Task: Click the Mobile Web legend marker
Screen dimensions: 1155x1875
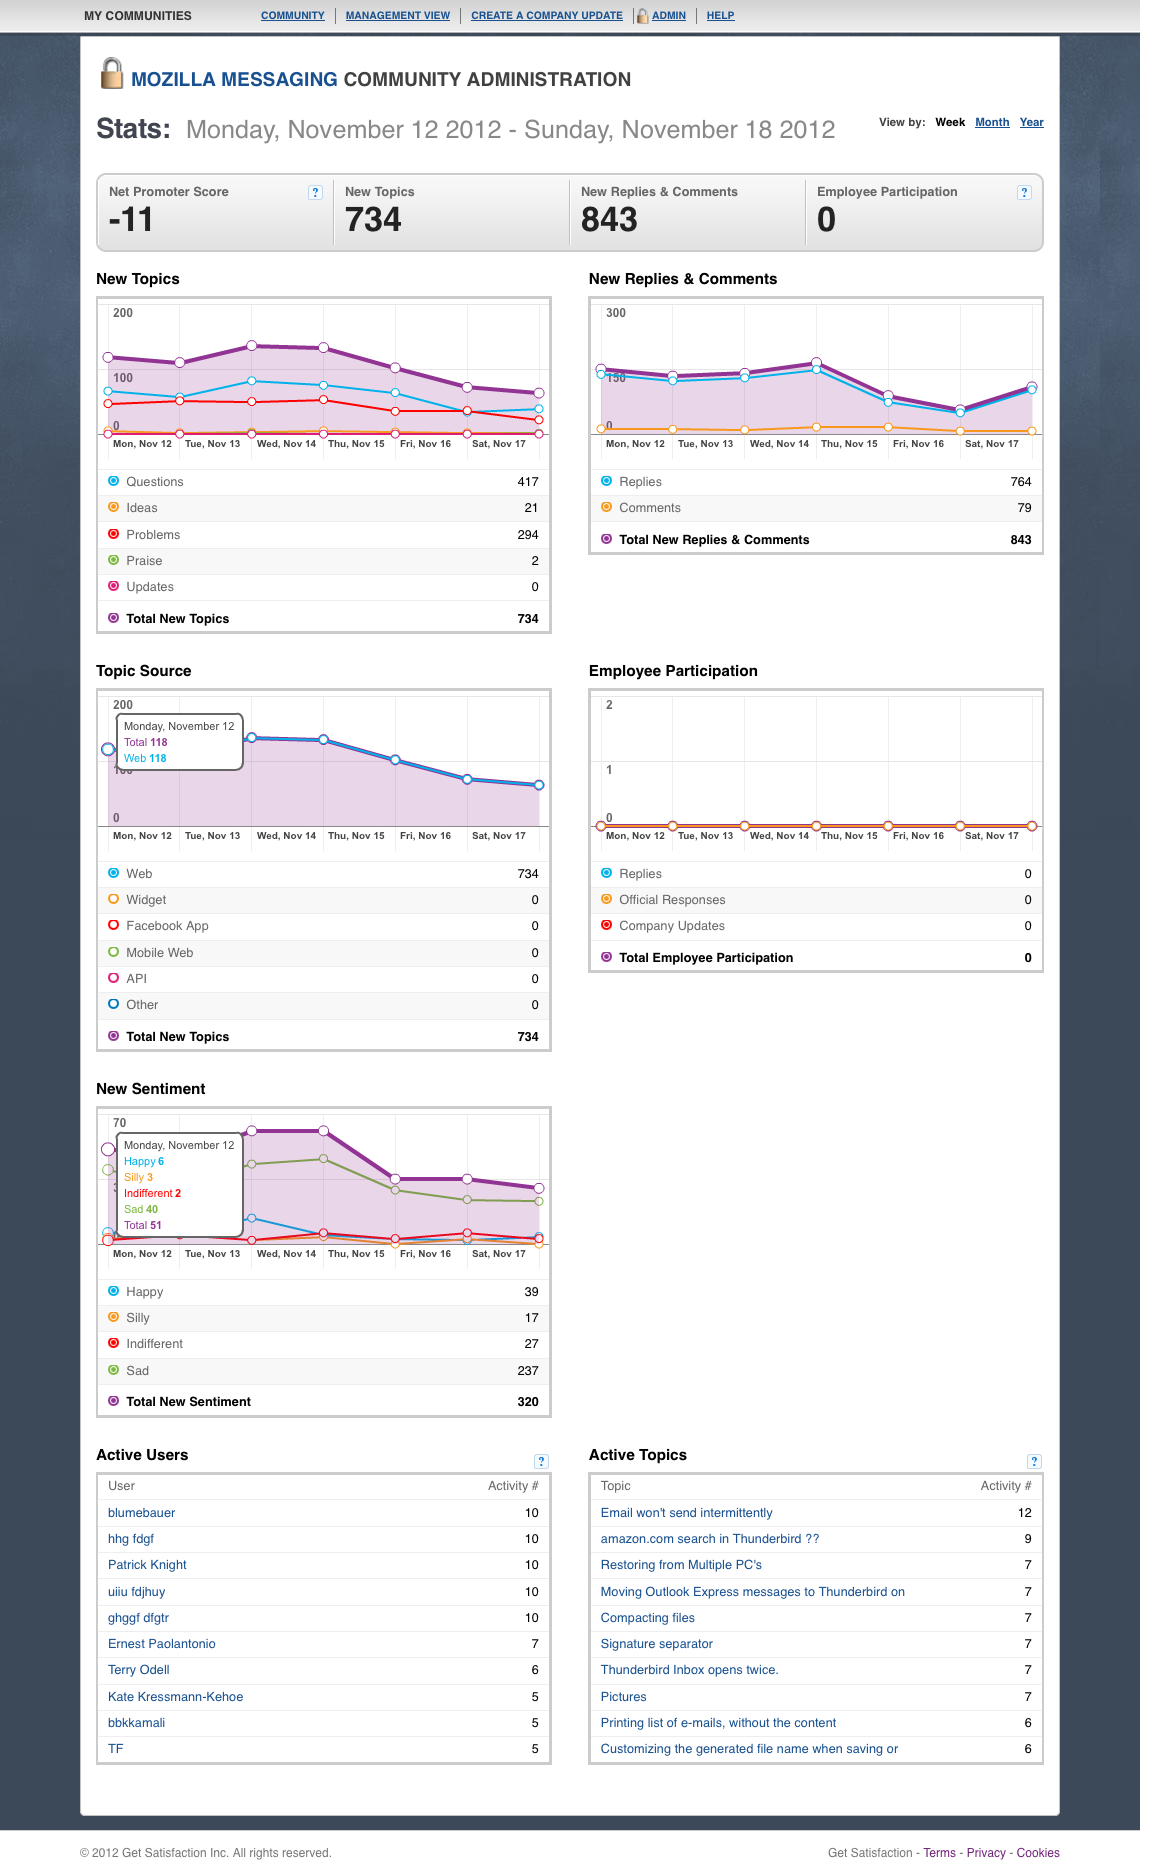Action: click(113, 952)
